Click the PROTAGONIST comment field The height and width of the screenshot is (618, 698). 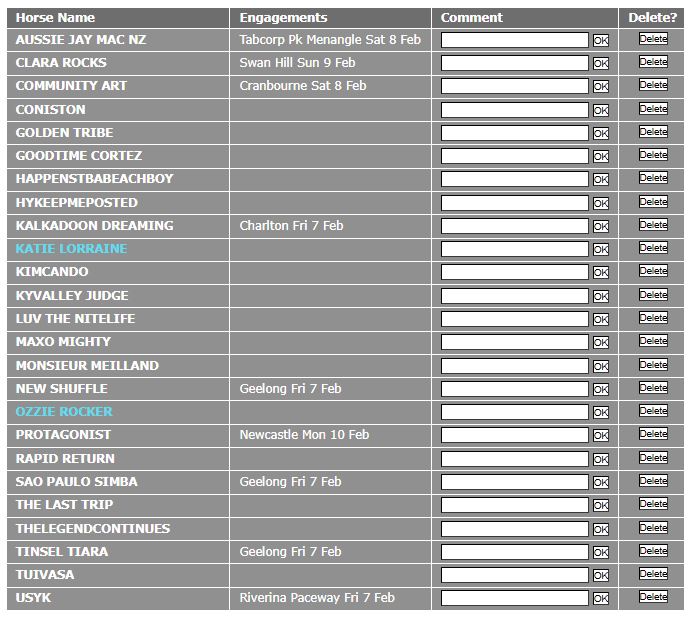pyautogui.click(x=515, y=435)
